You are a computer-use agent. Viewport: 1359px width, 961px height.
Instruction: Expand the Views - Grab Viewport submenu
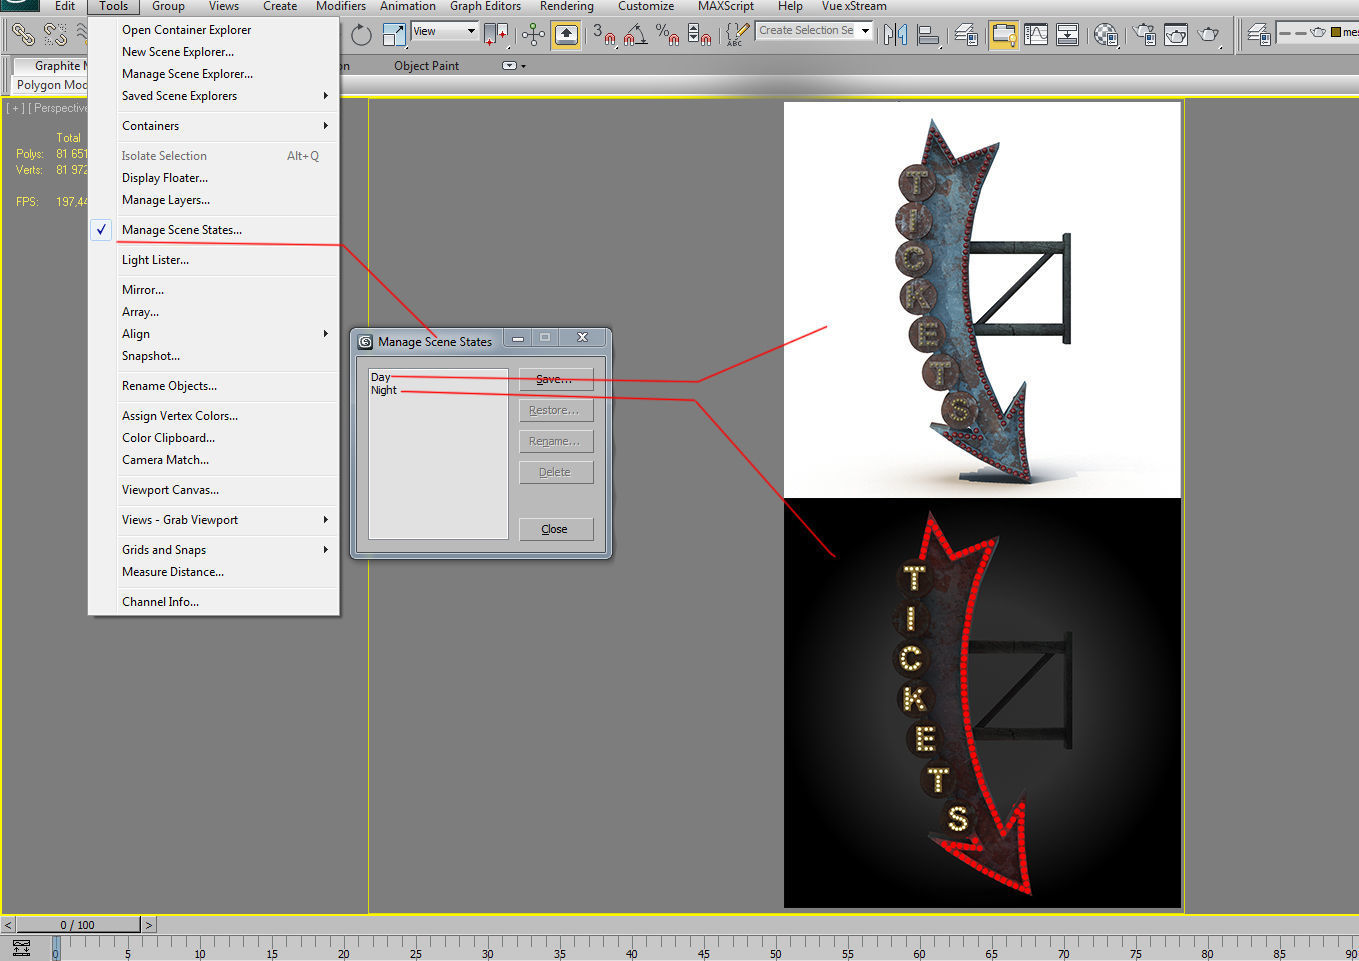[214, 520]
